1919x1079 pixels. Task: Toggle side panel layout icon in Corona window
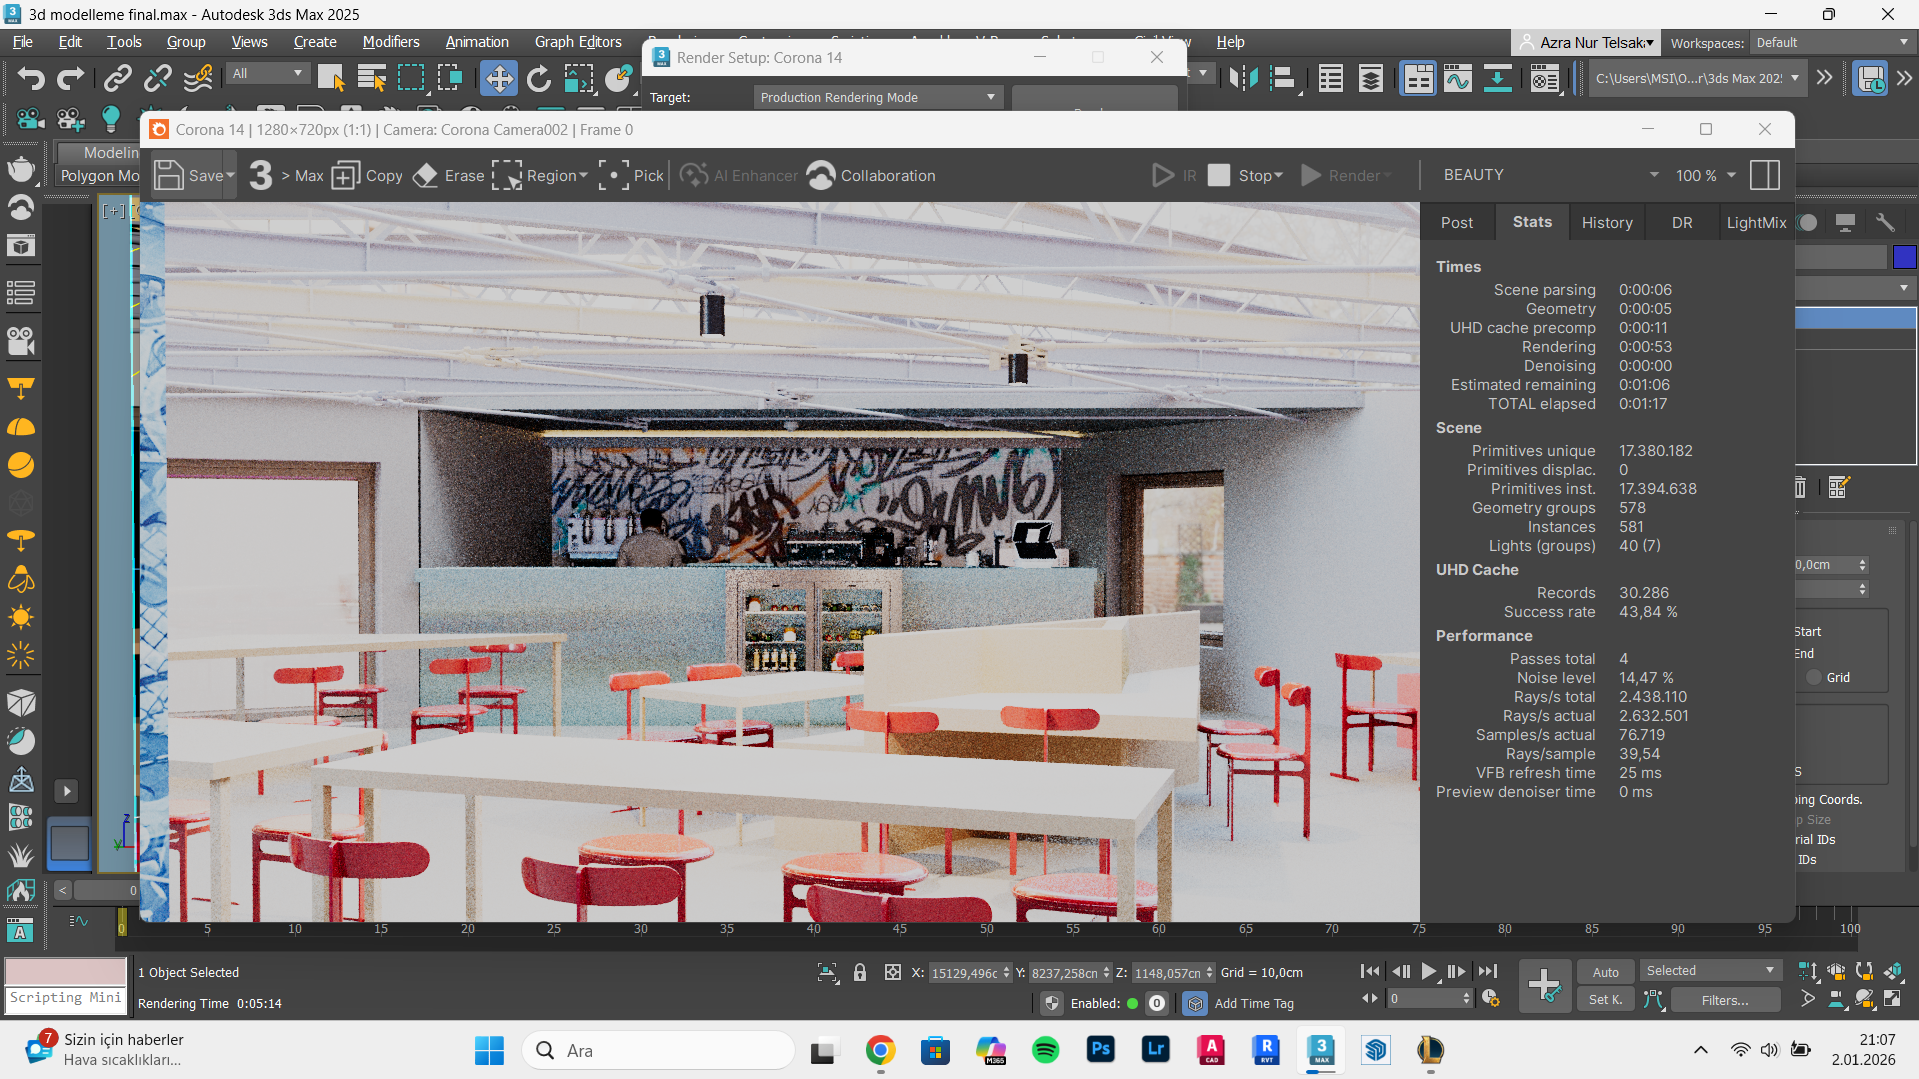pyautogui.click(x=1765, y=175)
